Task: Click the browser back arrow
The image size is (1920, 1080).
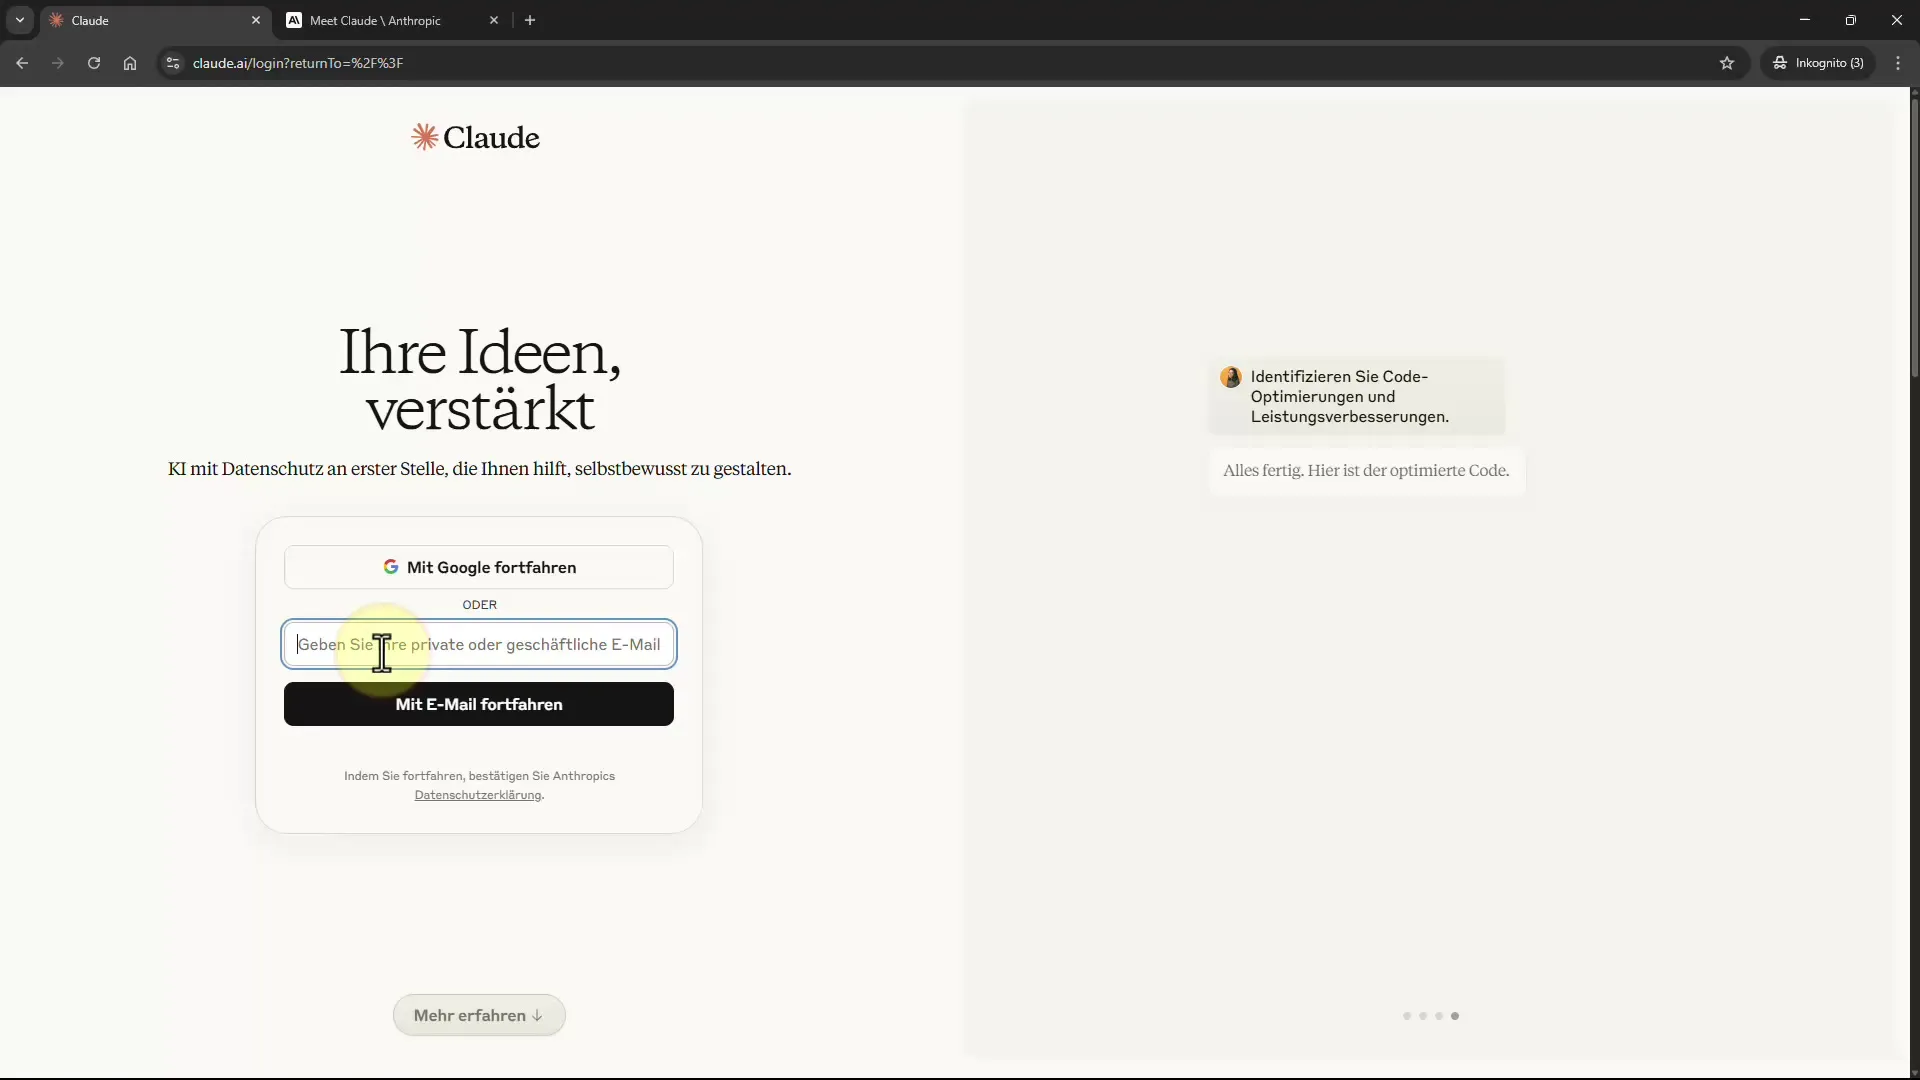Action: pos(22,63)
